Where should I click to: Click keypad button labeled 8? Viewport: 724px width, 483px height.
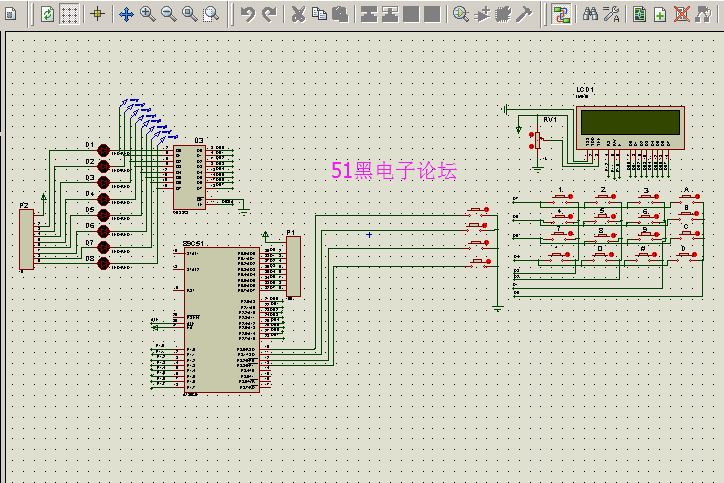[603, 235]
